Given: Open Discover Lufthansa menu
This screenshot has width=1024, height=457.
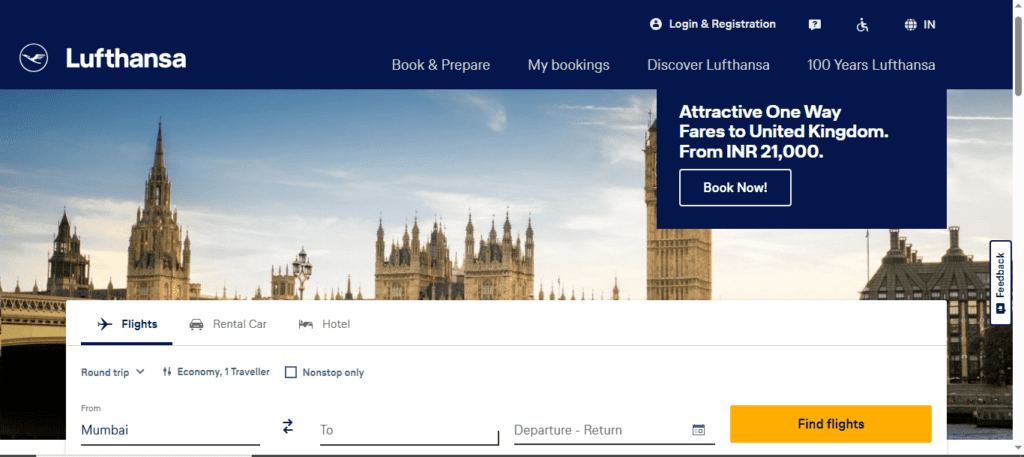Looking at the screenshot, I should (x=708, y=65).
